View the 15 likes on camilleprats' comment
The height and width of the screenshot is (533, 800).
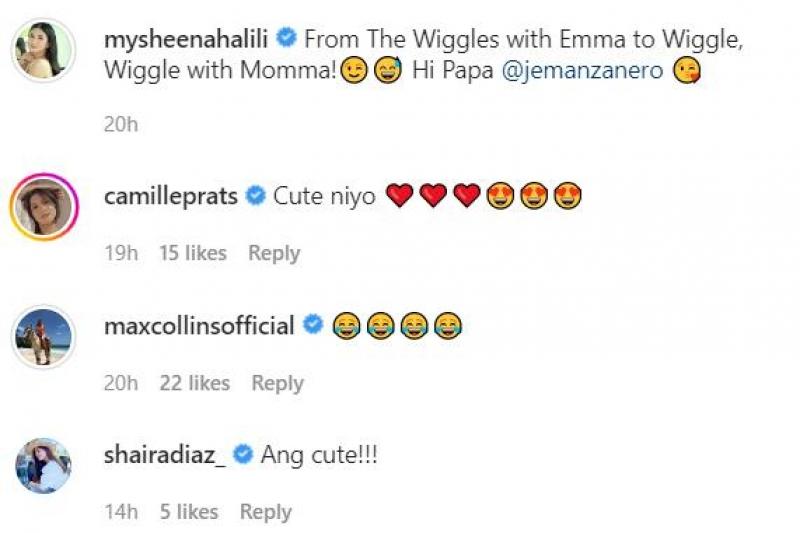193,253
